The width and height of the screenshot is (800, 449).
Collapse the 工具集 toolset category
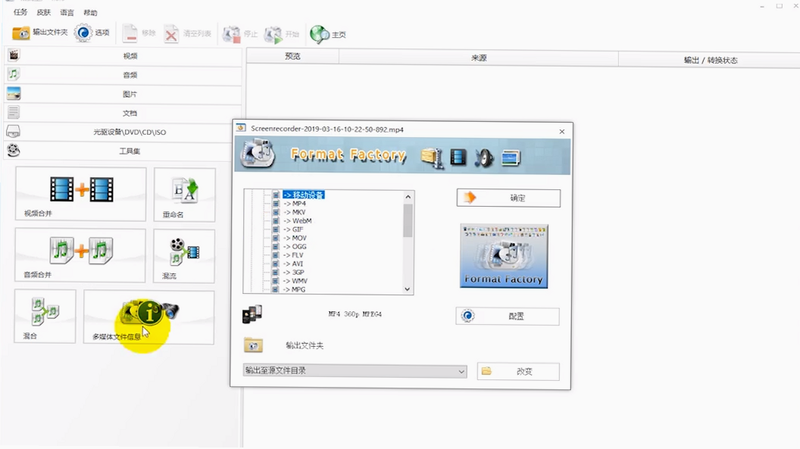pos(123,151)
